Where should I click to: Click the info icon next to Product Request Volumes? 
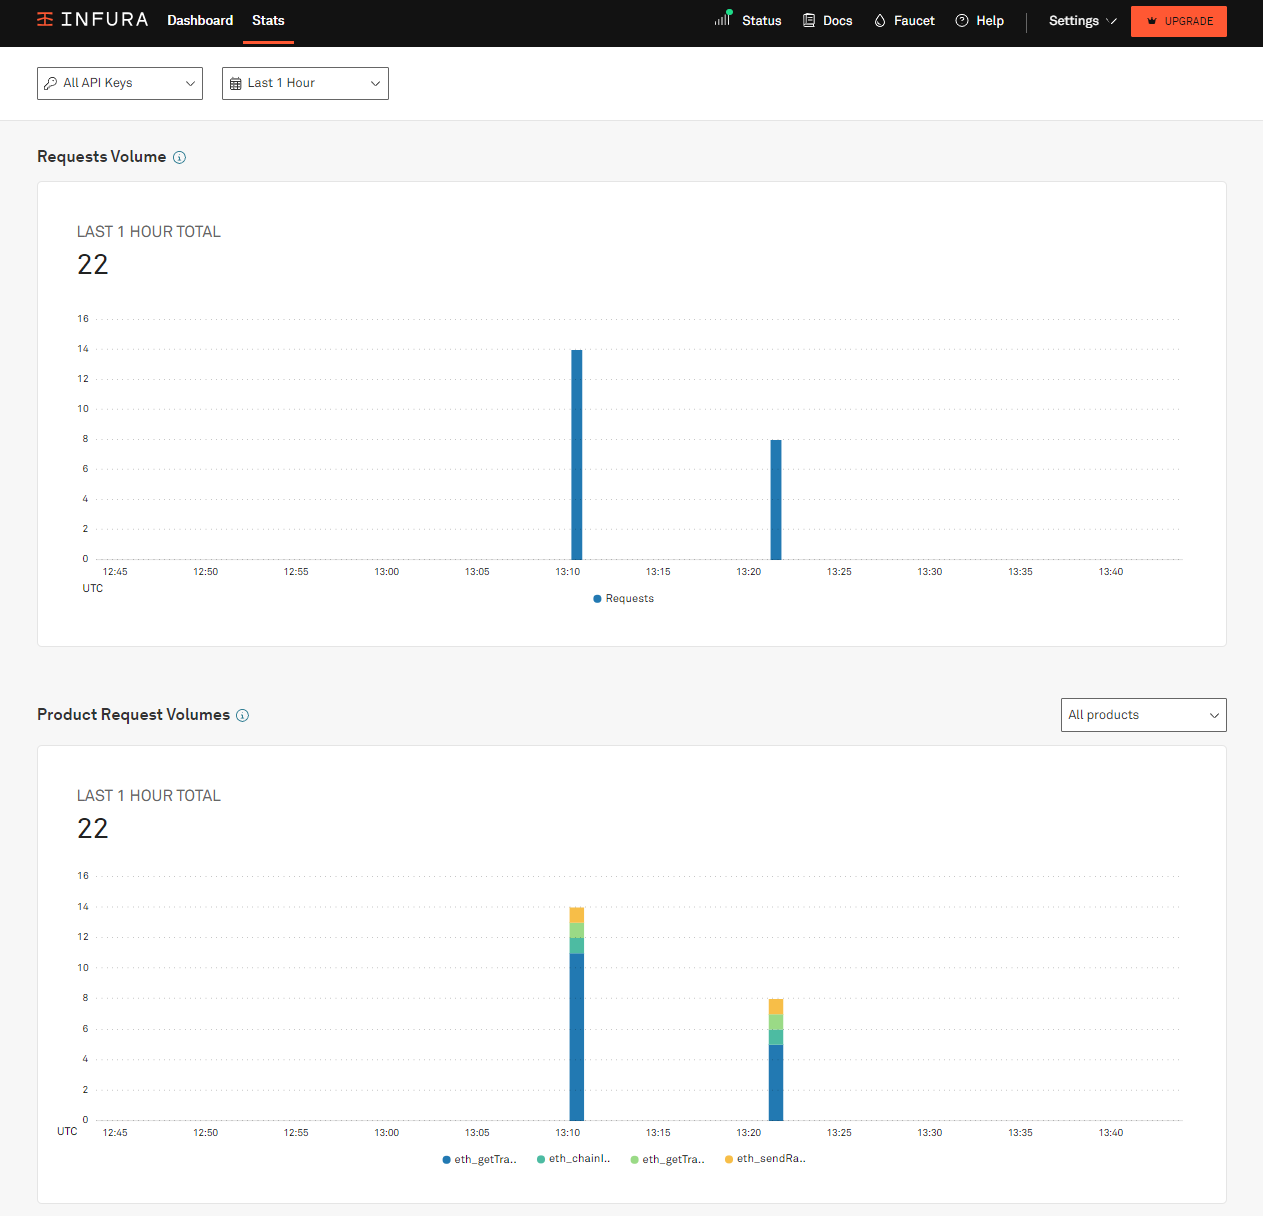(242, 715)
